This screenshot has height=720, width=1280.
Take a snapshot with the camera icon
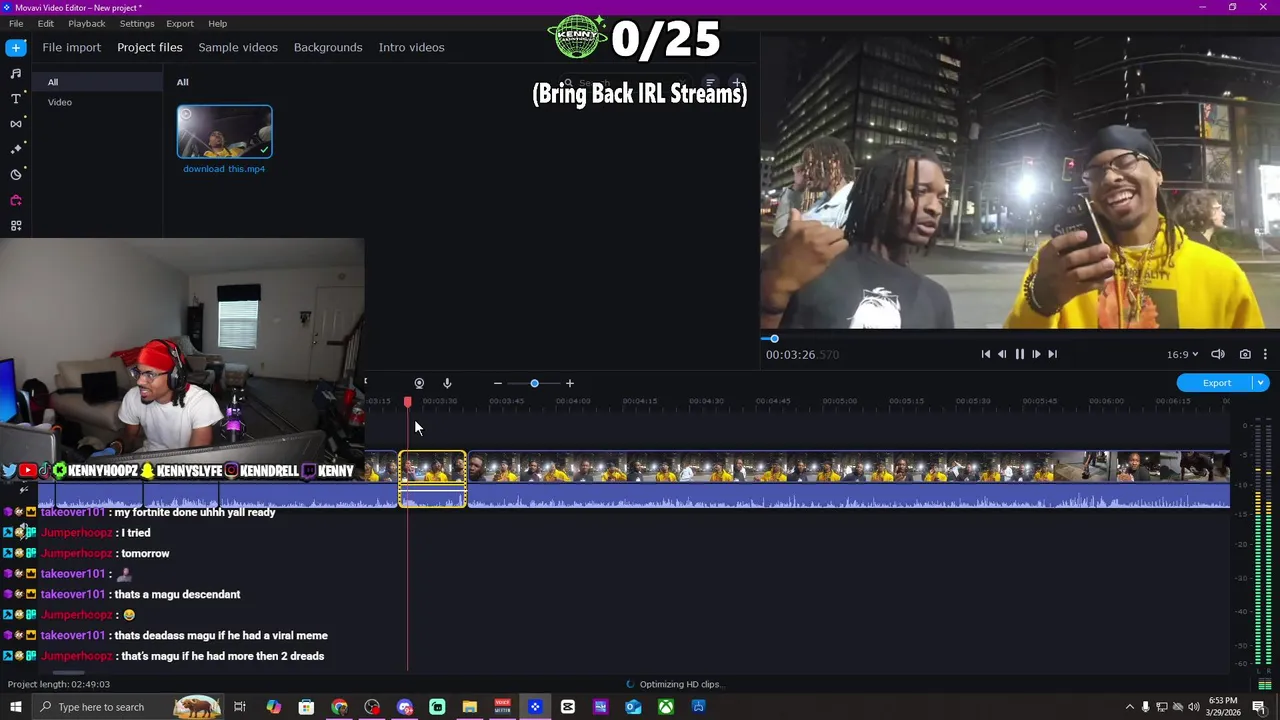(1245, 354)
